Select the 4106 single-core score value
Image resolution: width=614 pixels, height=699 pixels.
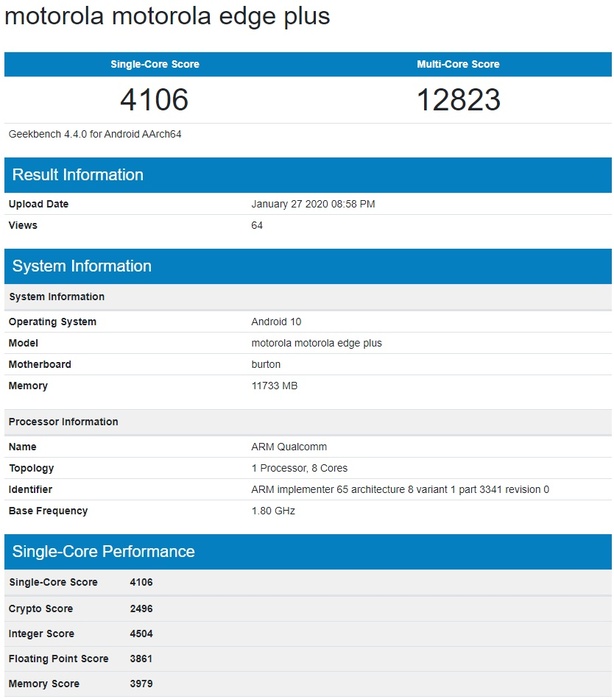154,100
